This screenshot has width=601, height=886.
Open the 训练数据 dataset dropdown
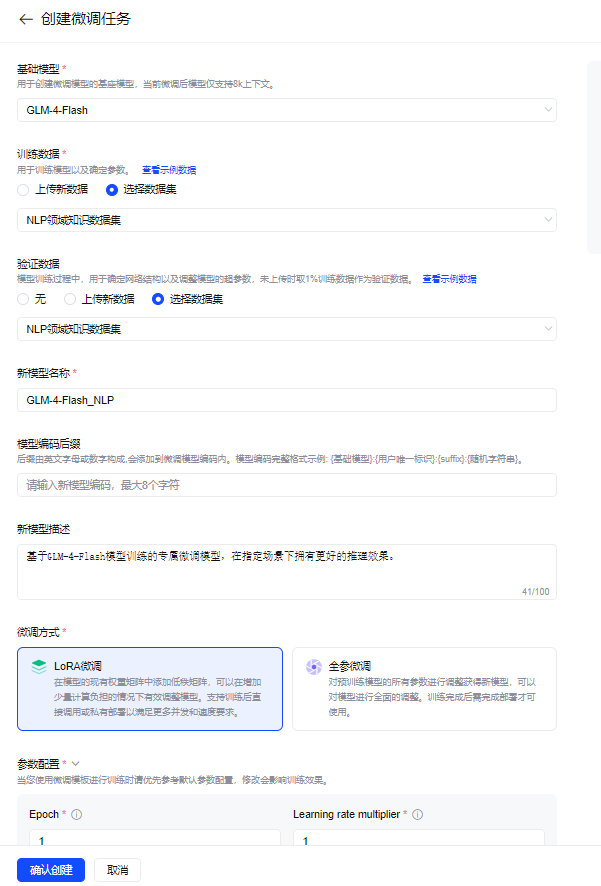(x=287, y=220)
